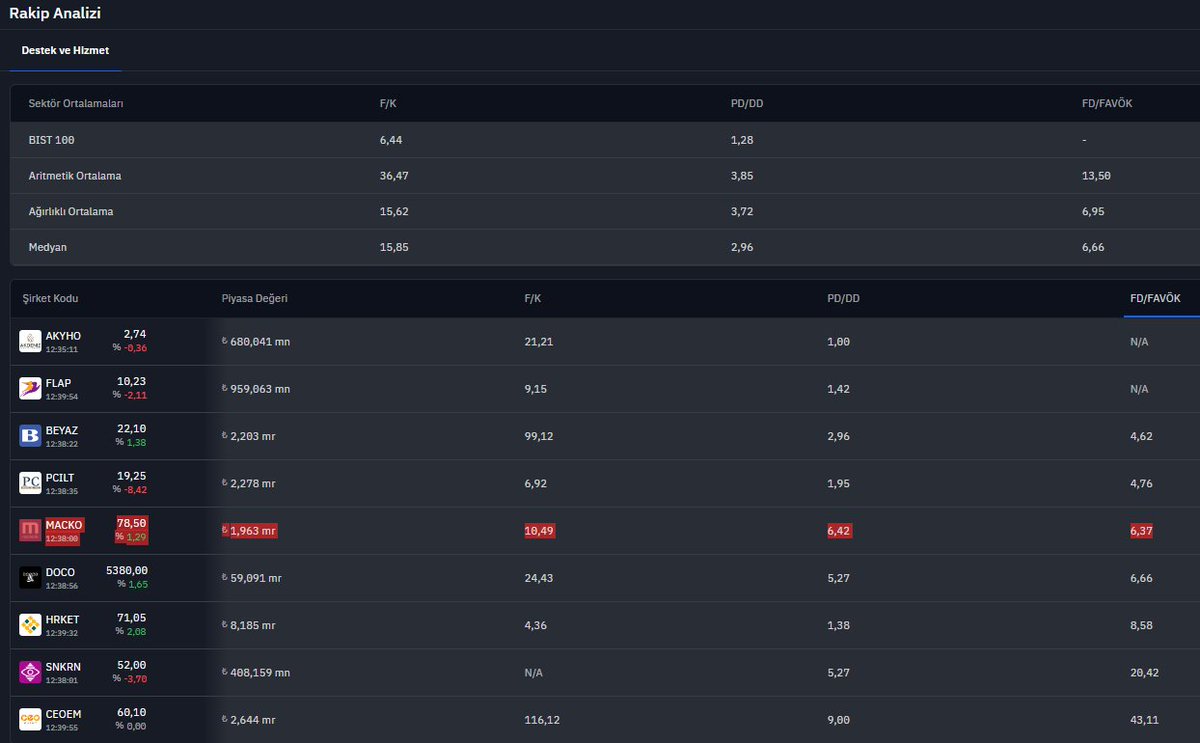
Task: Click DOCO price 5380,00
Action: 126,570
